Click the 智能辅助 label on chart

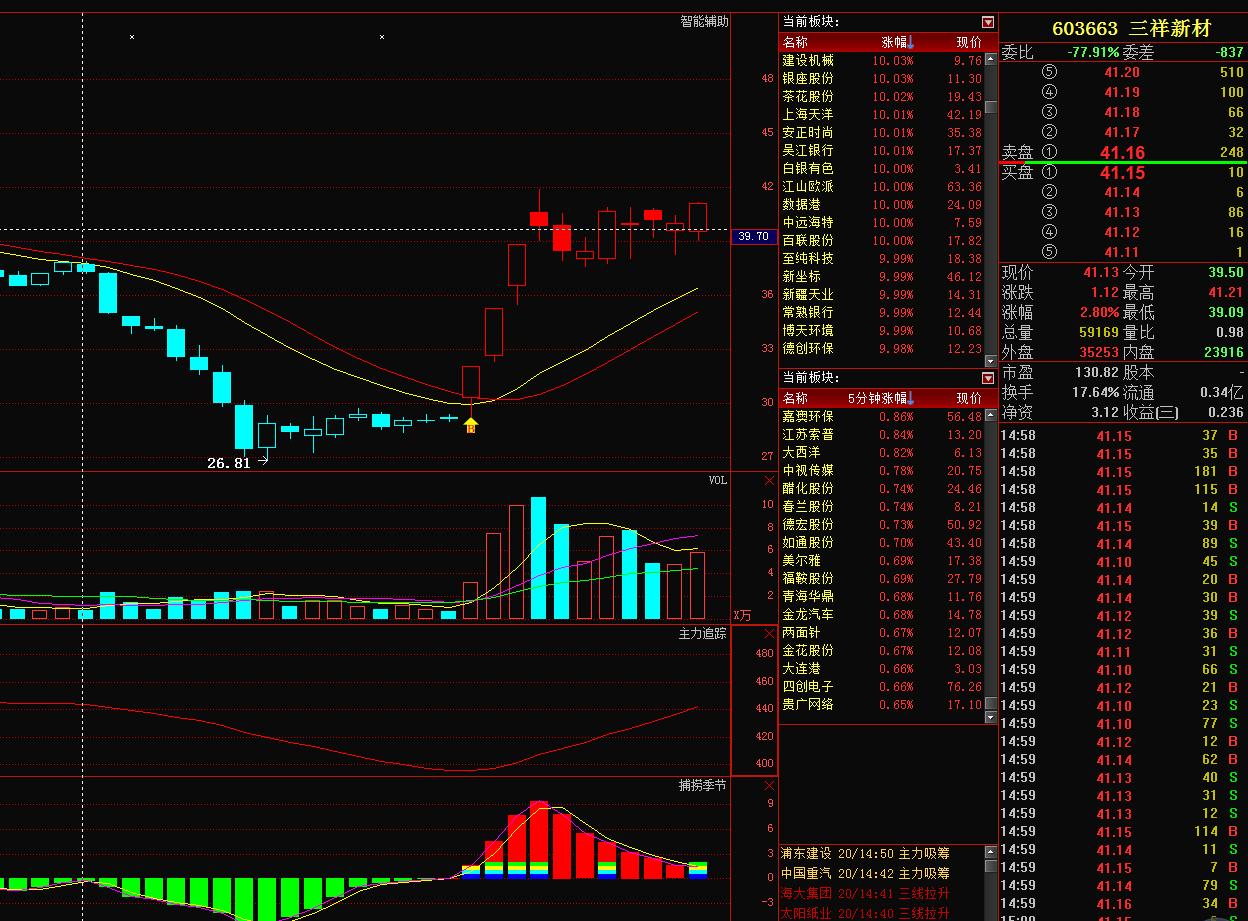coord(704,21)
